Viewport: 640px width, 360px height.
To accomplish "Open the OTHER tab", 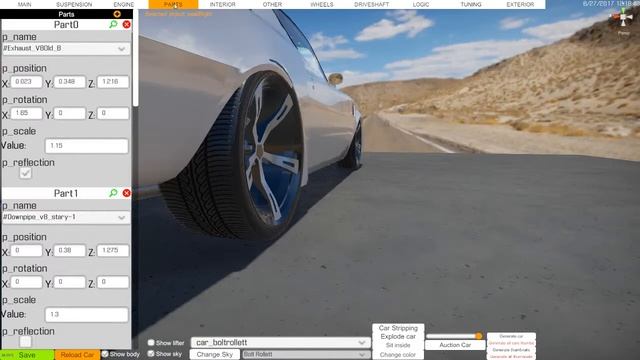I will coord(272,4).
